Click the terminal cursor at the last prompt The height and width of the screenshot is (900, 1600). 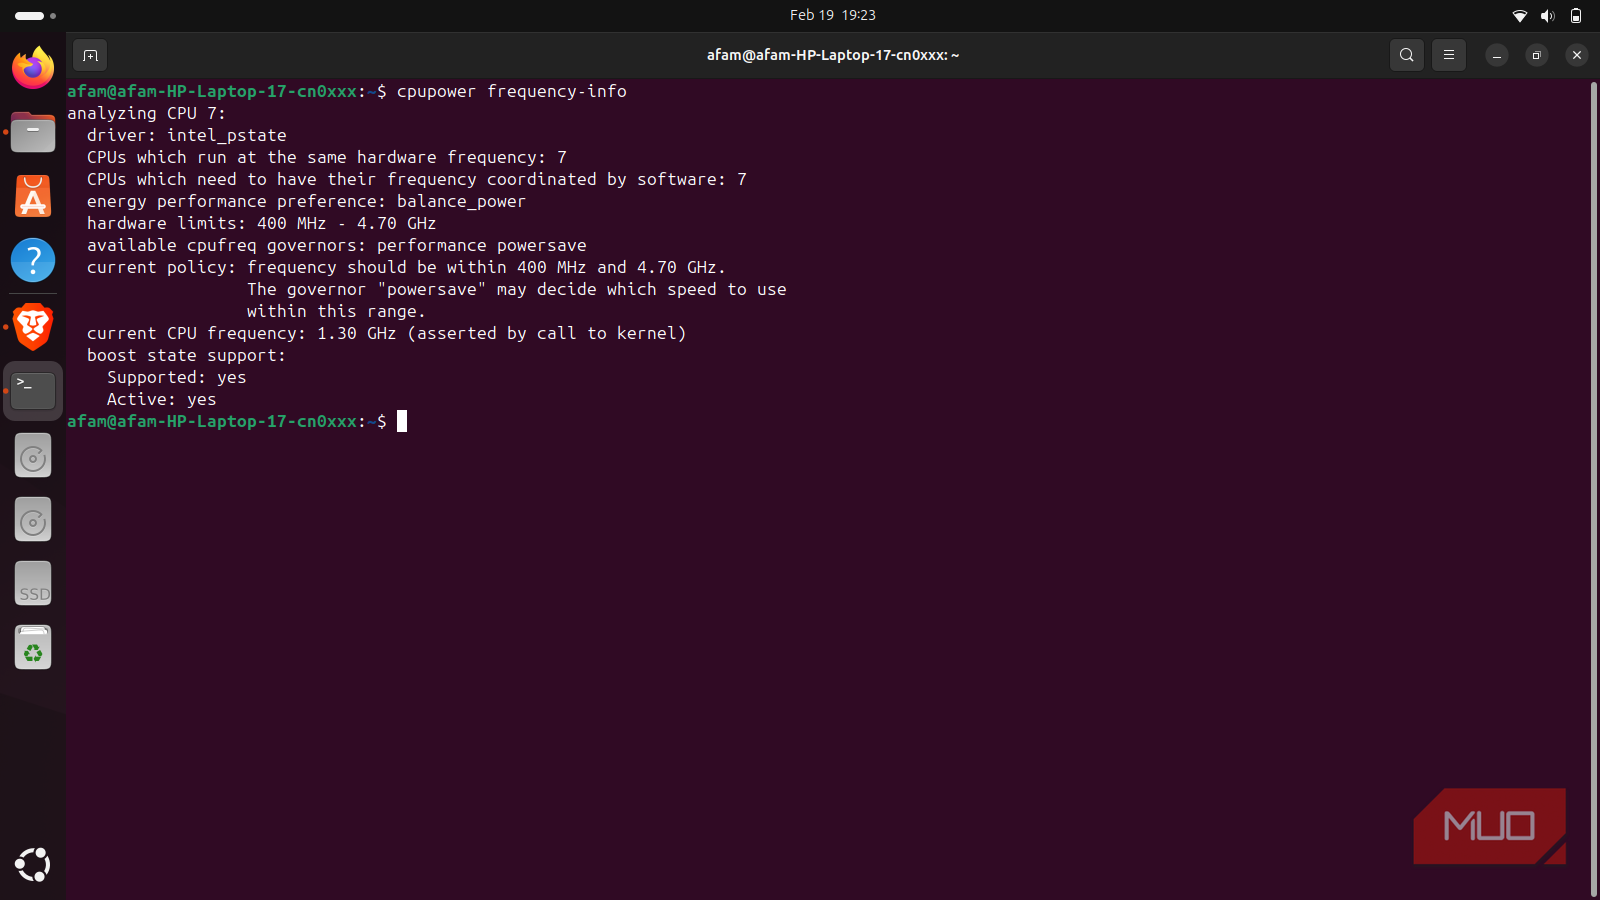(x=402, y=421)
